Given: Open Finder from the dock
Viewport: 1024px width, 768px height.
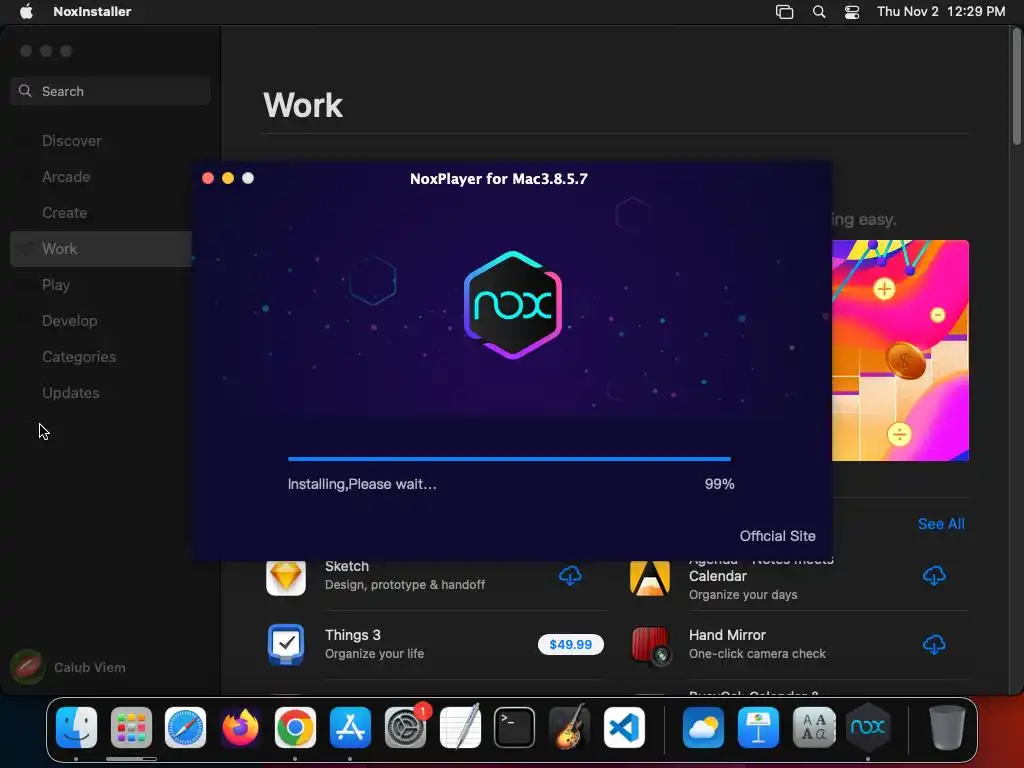Looking at the screenshot, I should [x=77, y=727].
